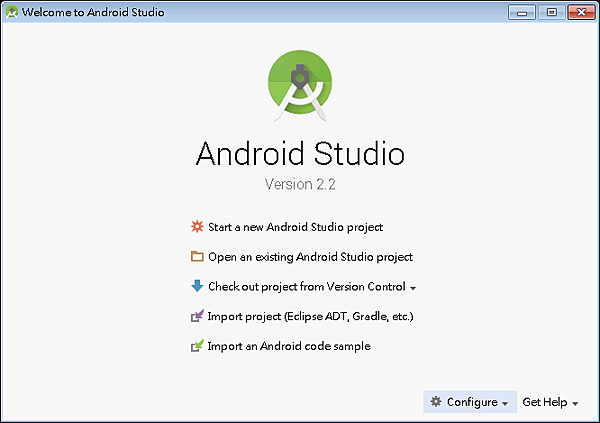The width and height of the screenshot is (600, 423).
Task: Click the blue down-arrow Version Control icon
Action: [x=197, y=286]
